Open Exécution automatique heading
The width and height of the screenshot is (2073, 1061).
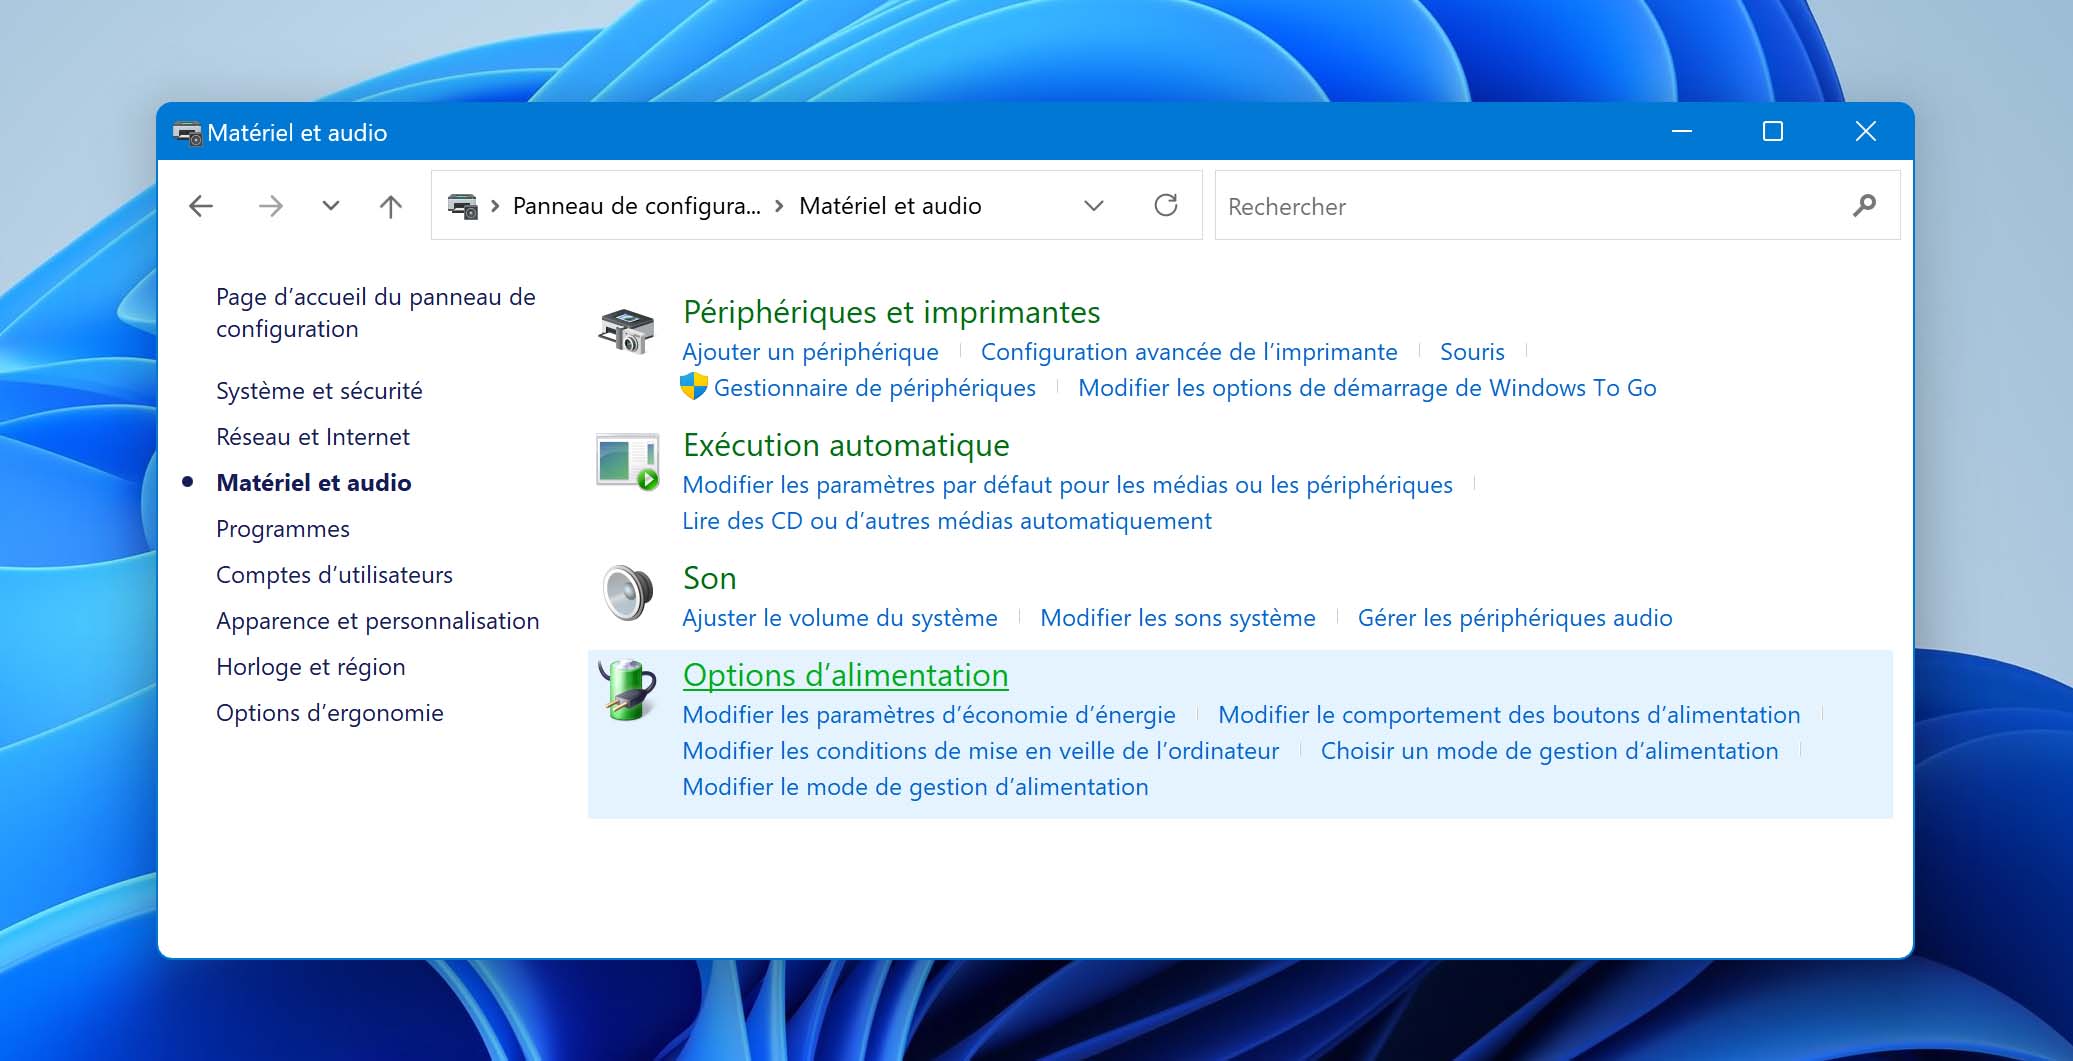pos(846,445)
